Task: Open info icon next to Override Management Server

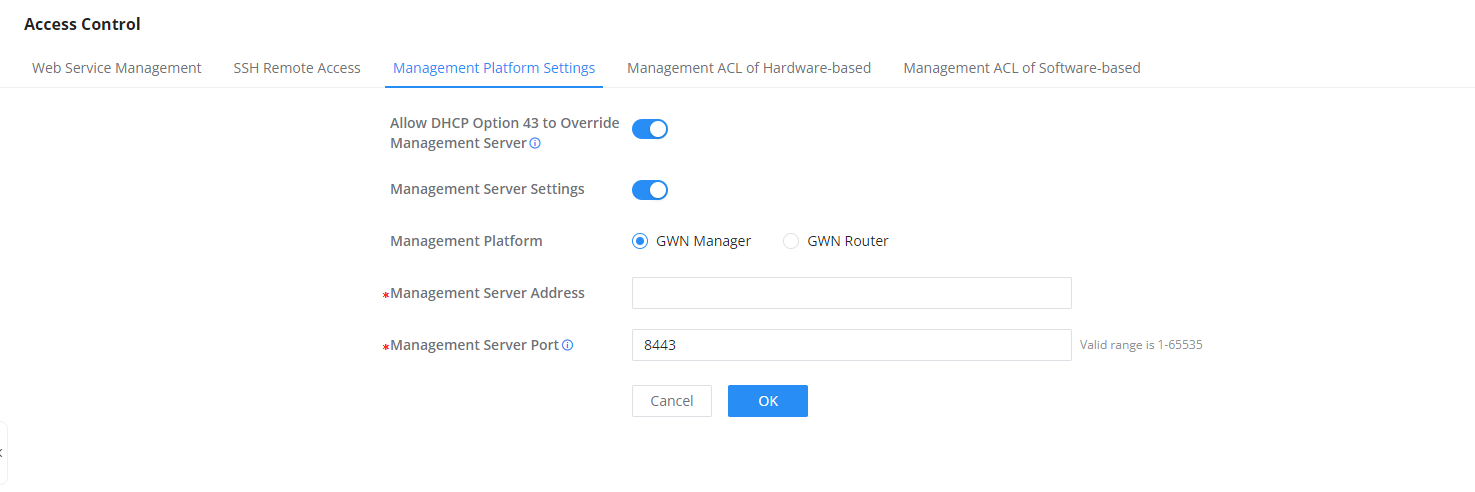Action: 535,143
